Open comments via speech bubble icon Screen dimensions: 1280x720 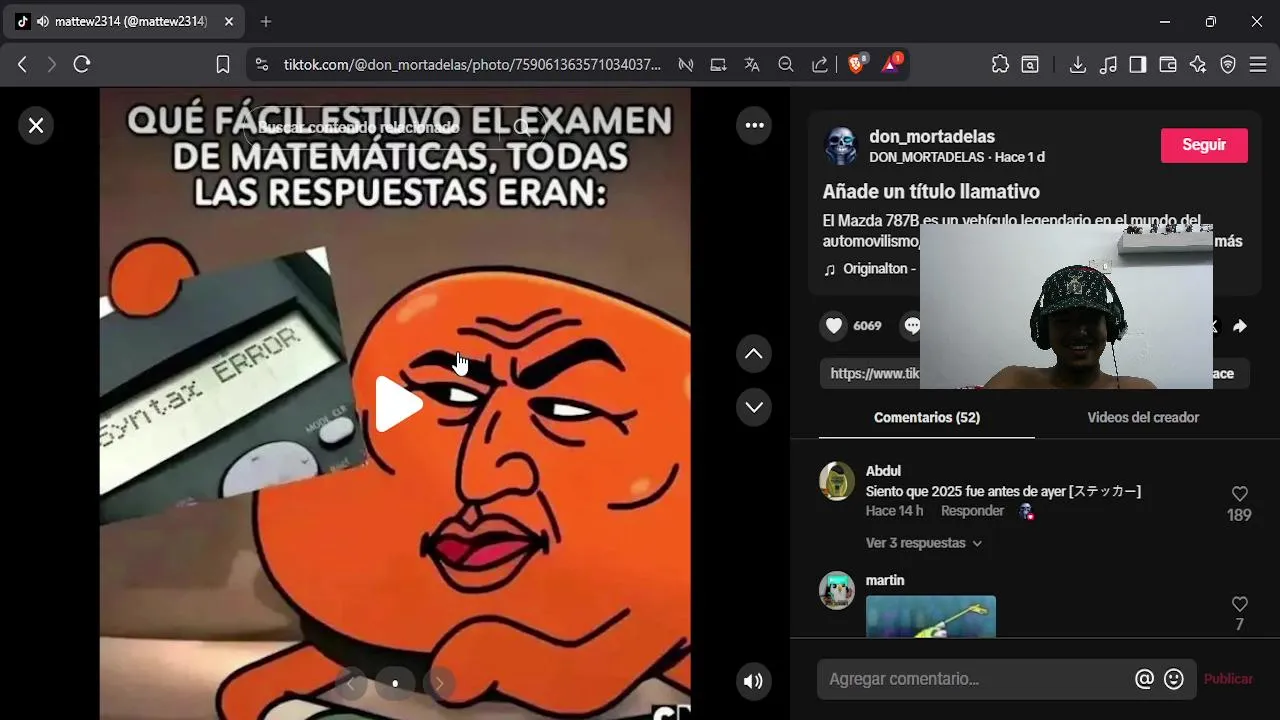coord(911,326)
